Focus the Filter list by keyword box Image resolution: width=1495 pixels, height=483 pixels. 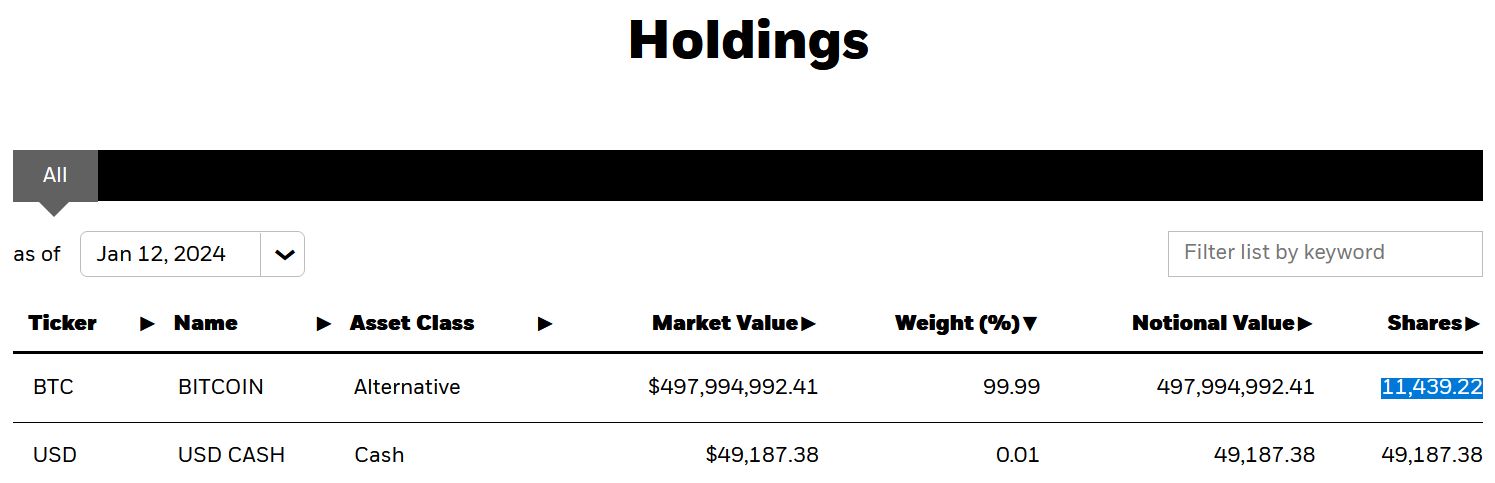[x=1324, y=253]
